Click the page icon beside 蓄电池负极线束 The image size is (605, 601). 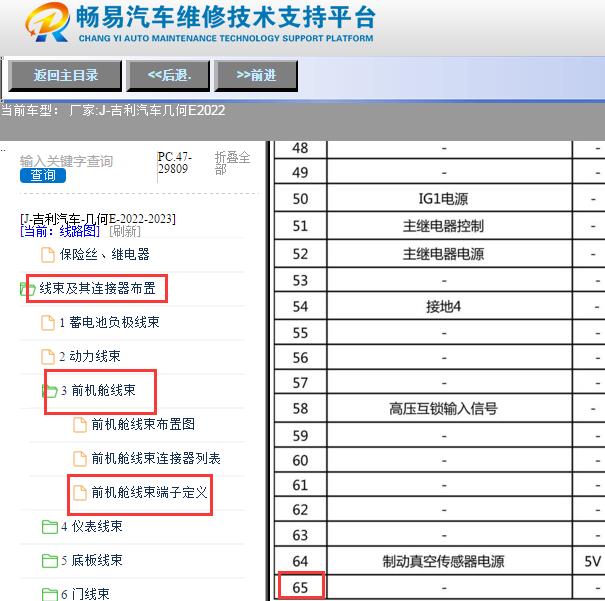[48, 322]
